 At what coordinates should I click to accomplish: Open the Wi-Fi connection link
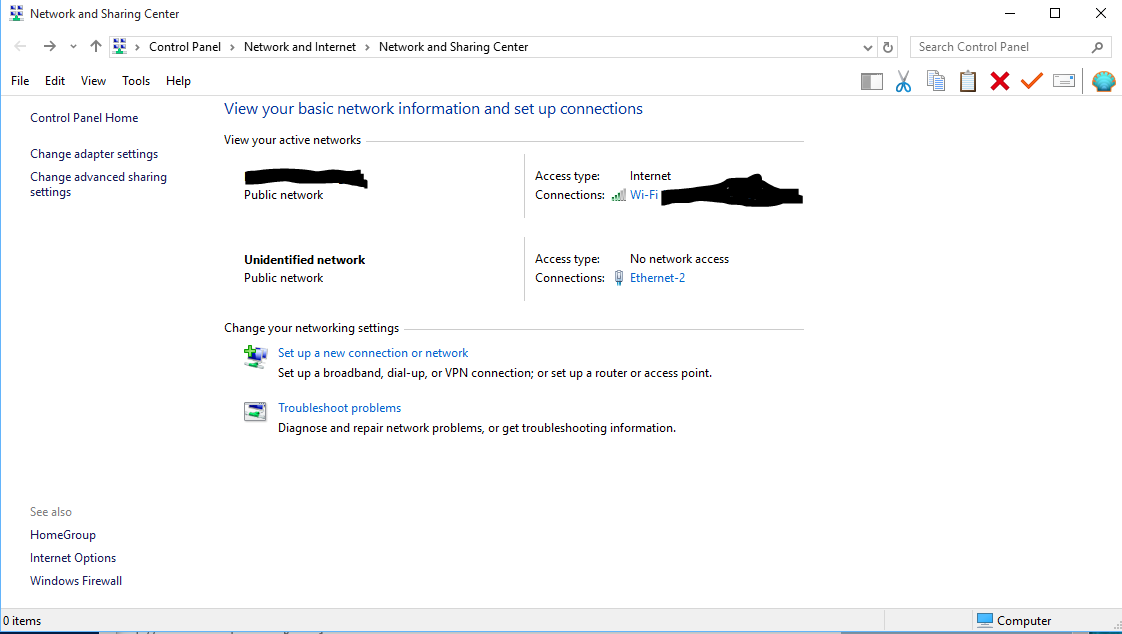point(644,195)
